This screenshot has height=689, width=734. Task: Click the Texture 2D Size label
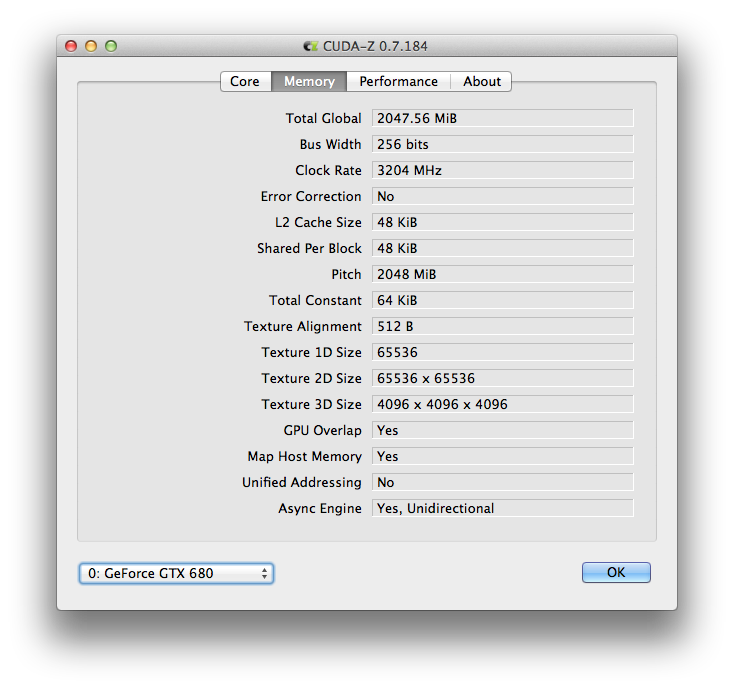(311, 378)
